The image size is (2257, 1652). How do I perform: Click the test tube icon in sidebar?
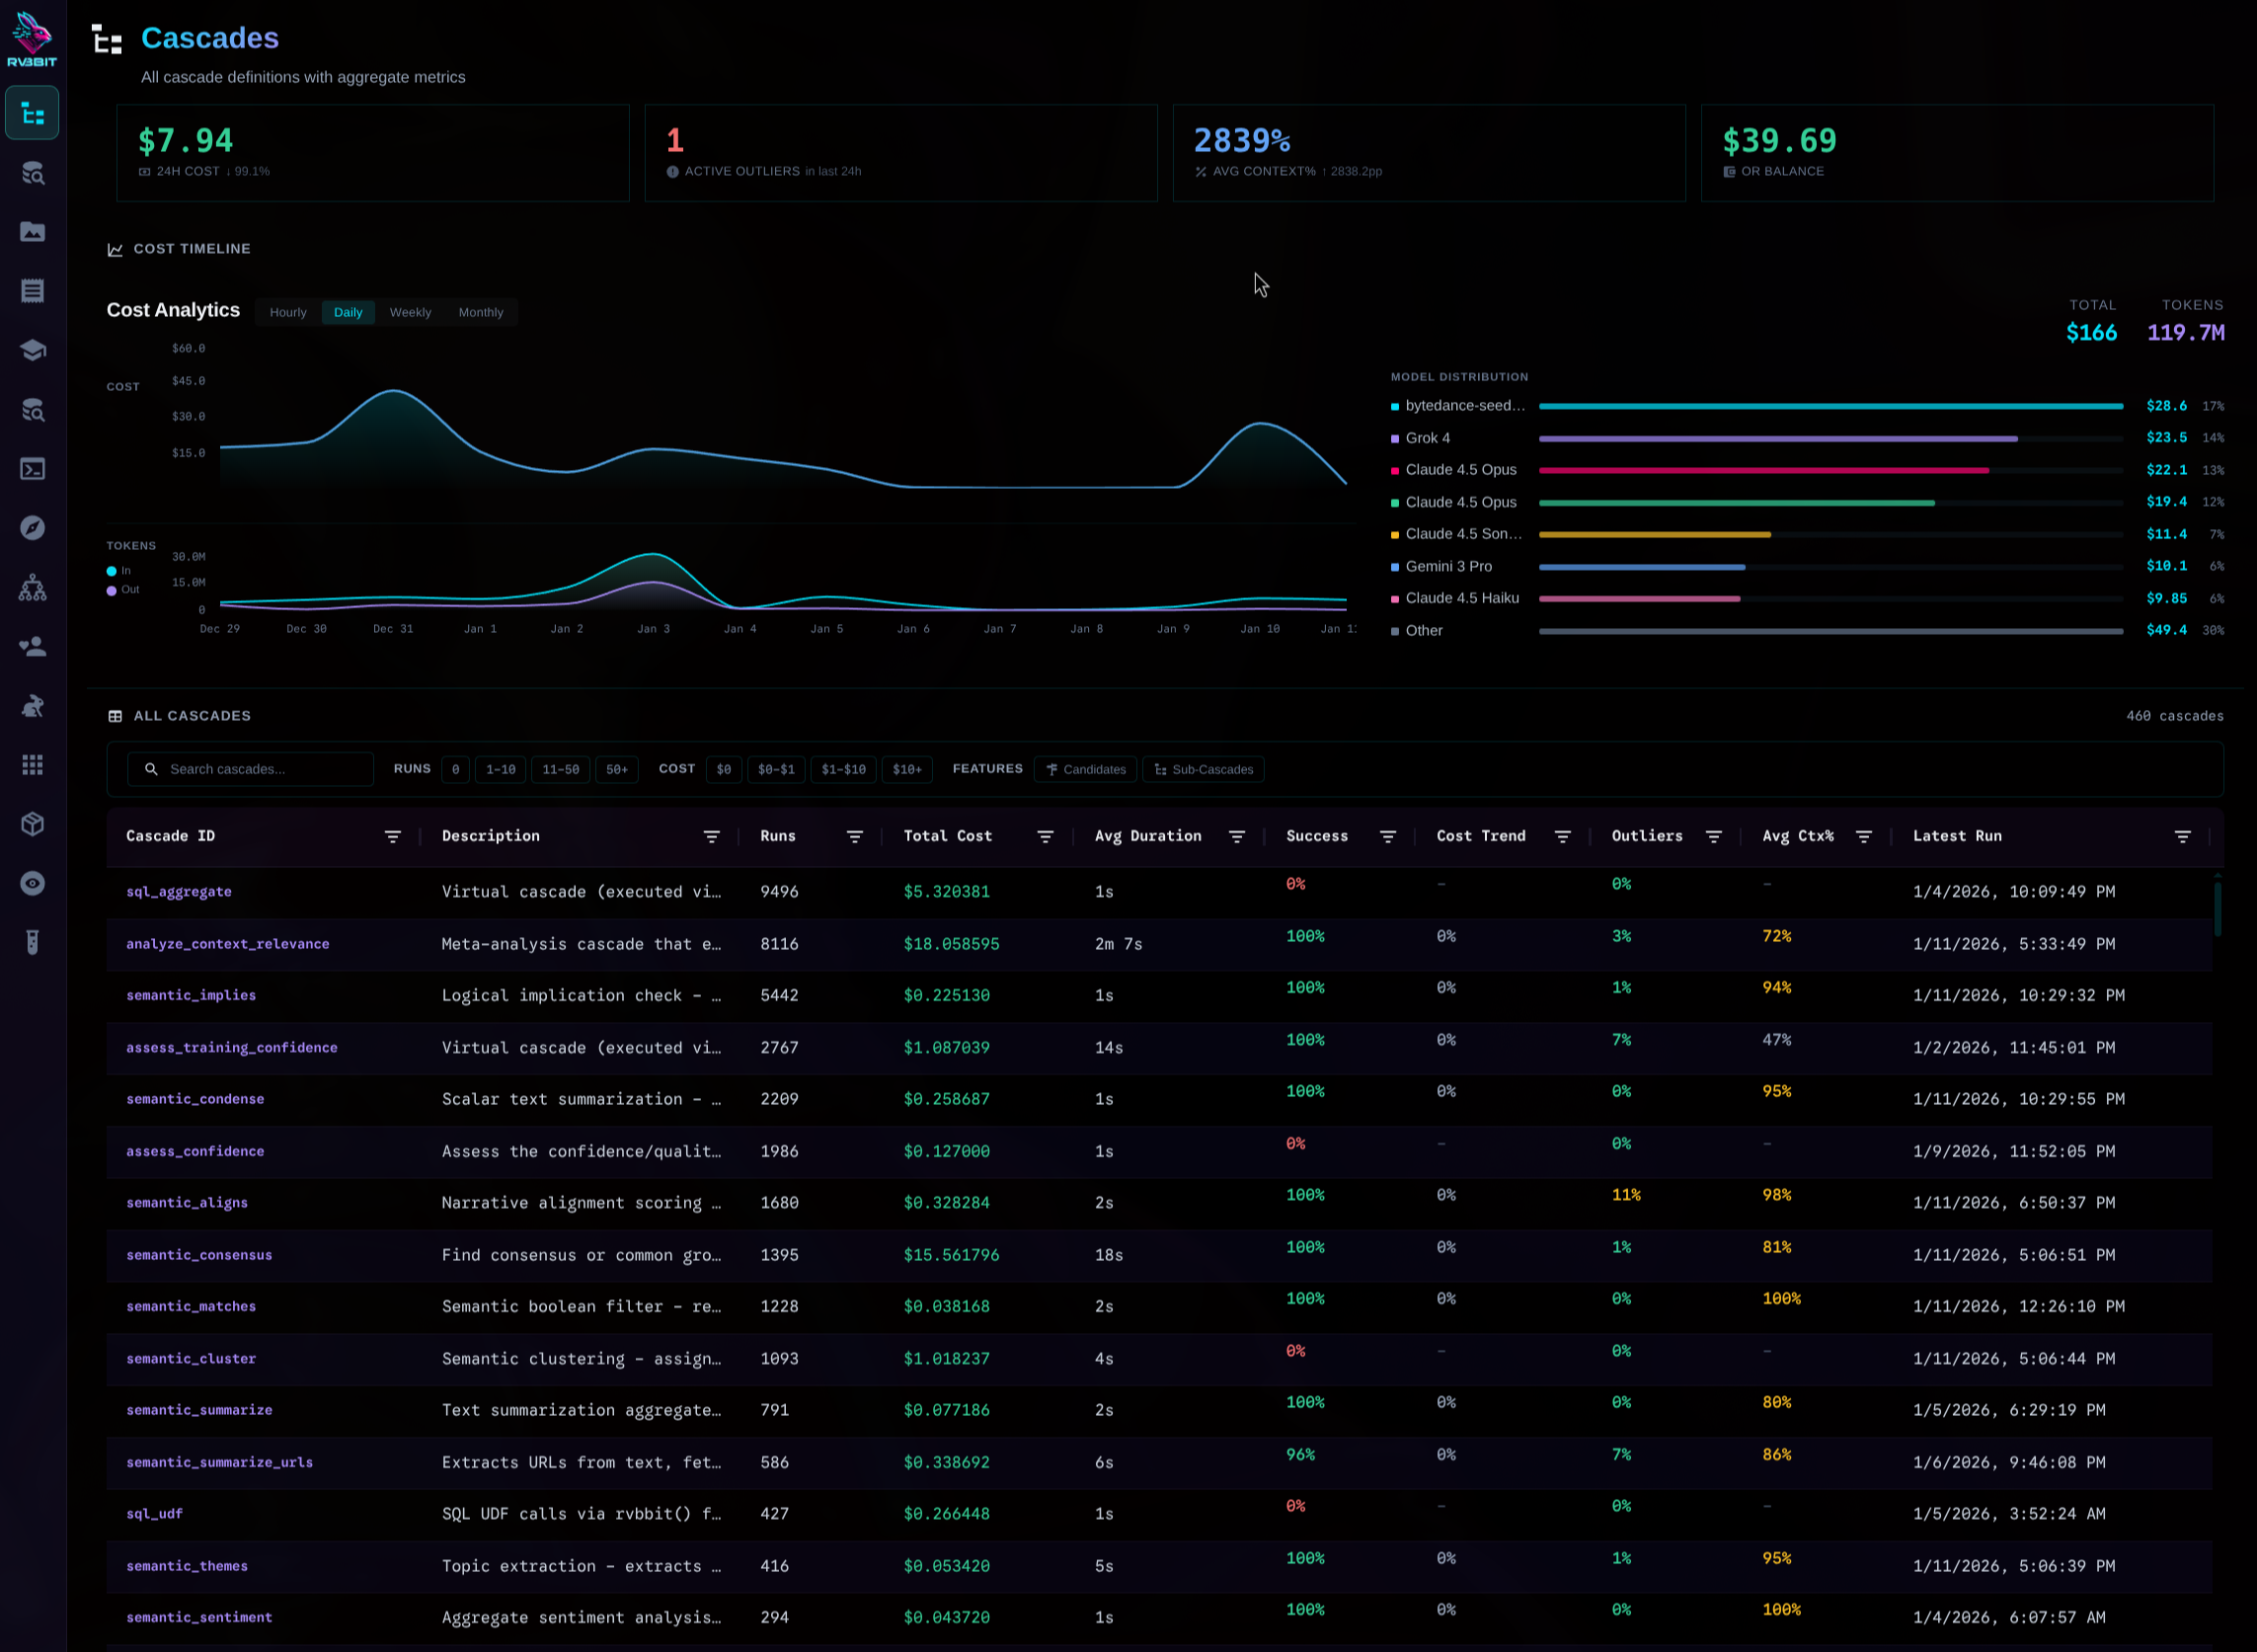pyautogui.click(x=32, y=942)
